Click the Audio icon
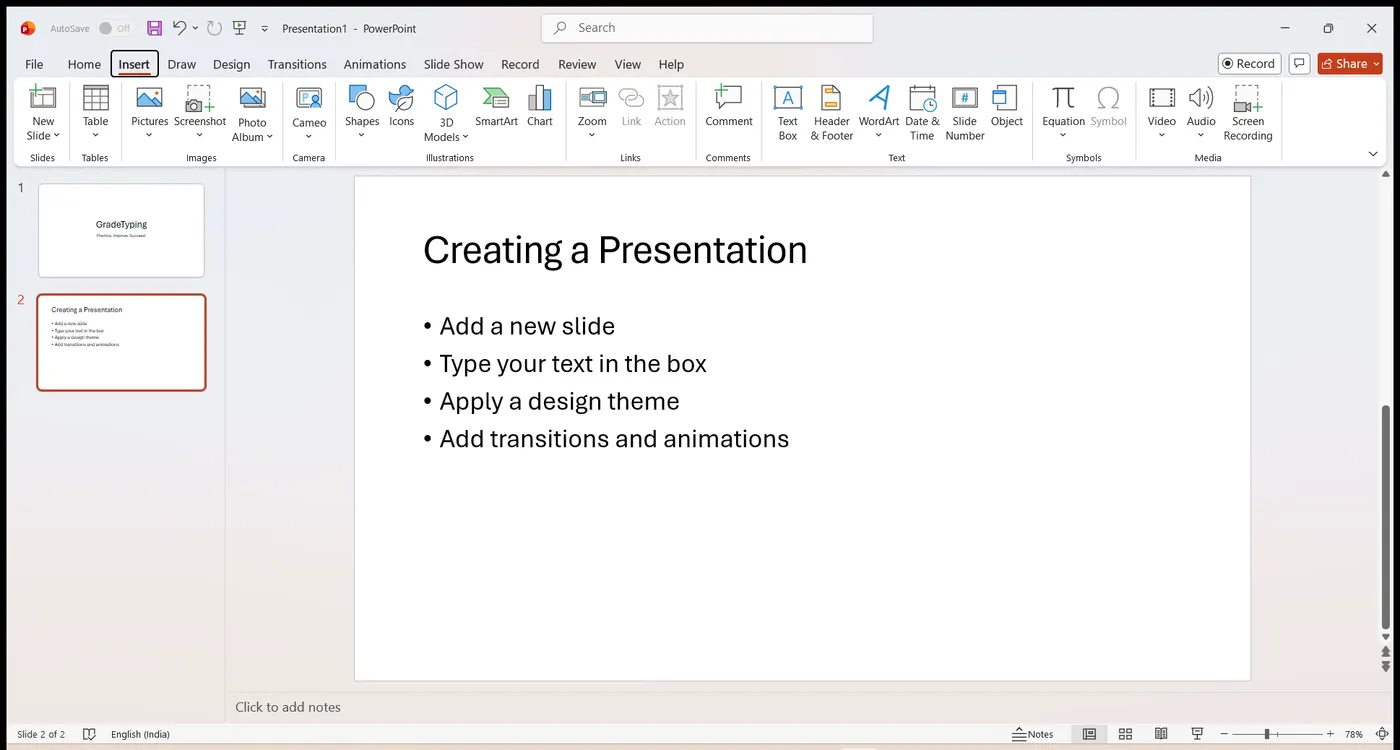 1201,97
